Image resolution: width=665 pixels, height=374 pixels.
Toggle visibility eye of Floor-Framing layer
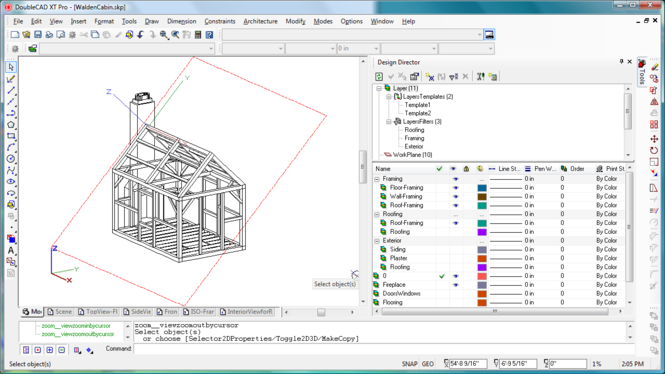[455, 188]
